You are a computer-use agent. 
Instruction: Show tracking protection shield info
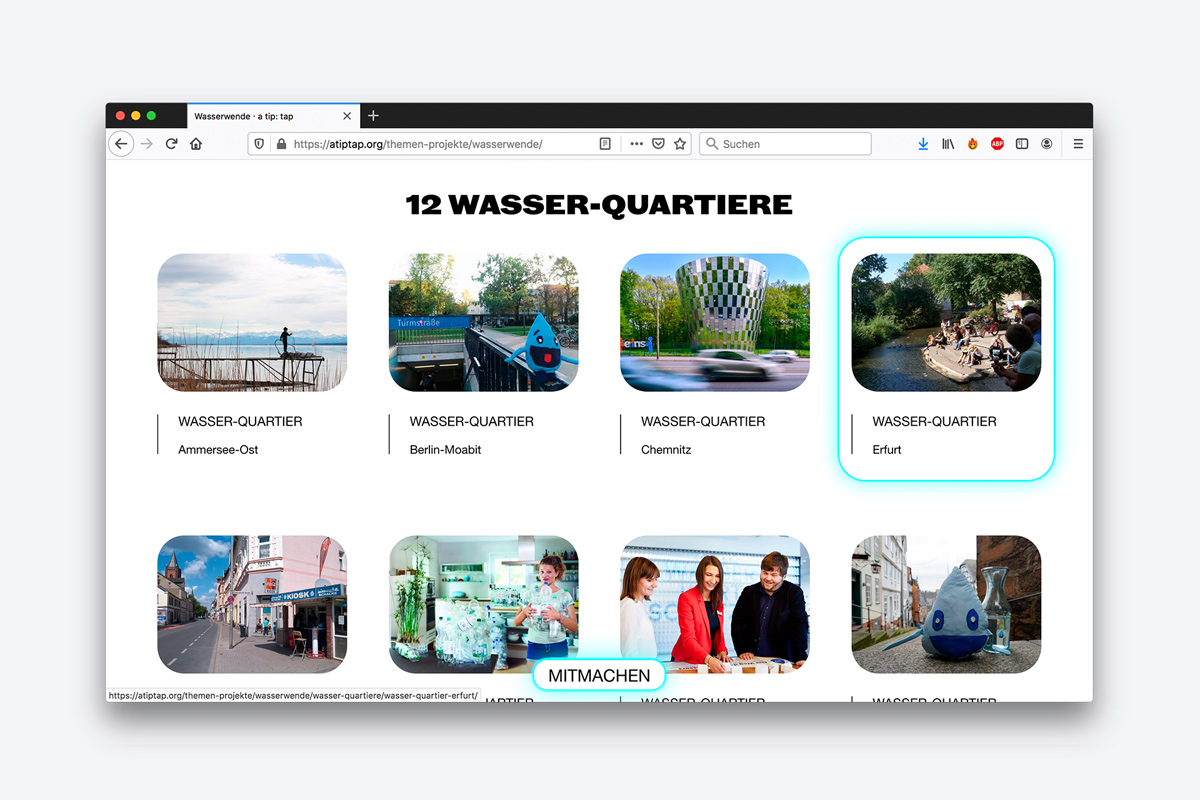tap(259, 144)
